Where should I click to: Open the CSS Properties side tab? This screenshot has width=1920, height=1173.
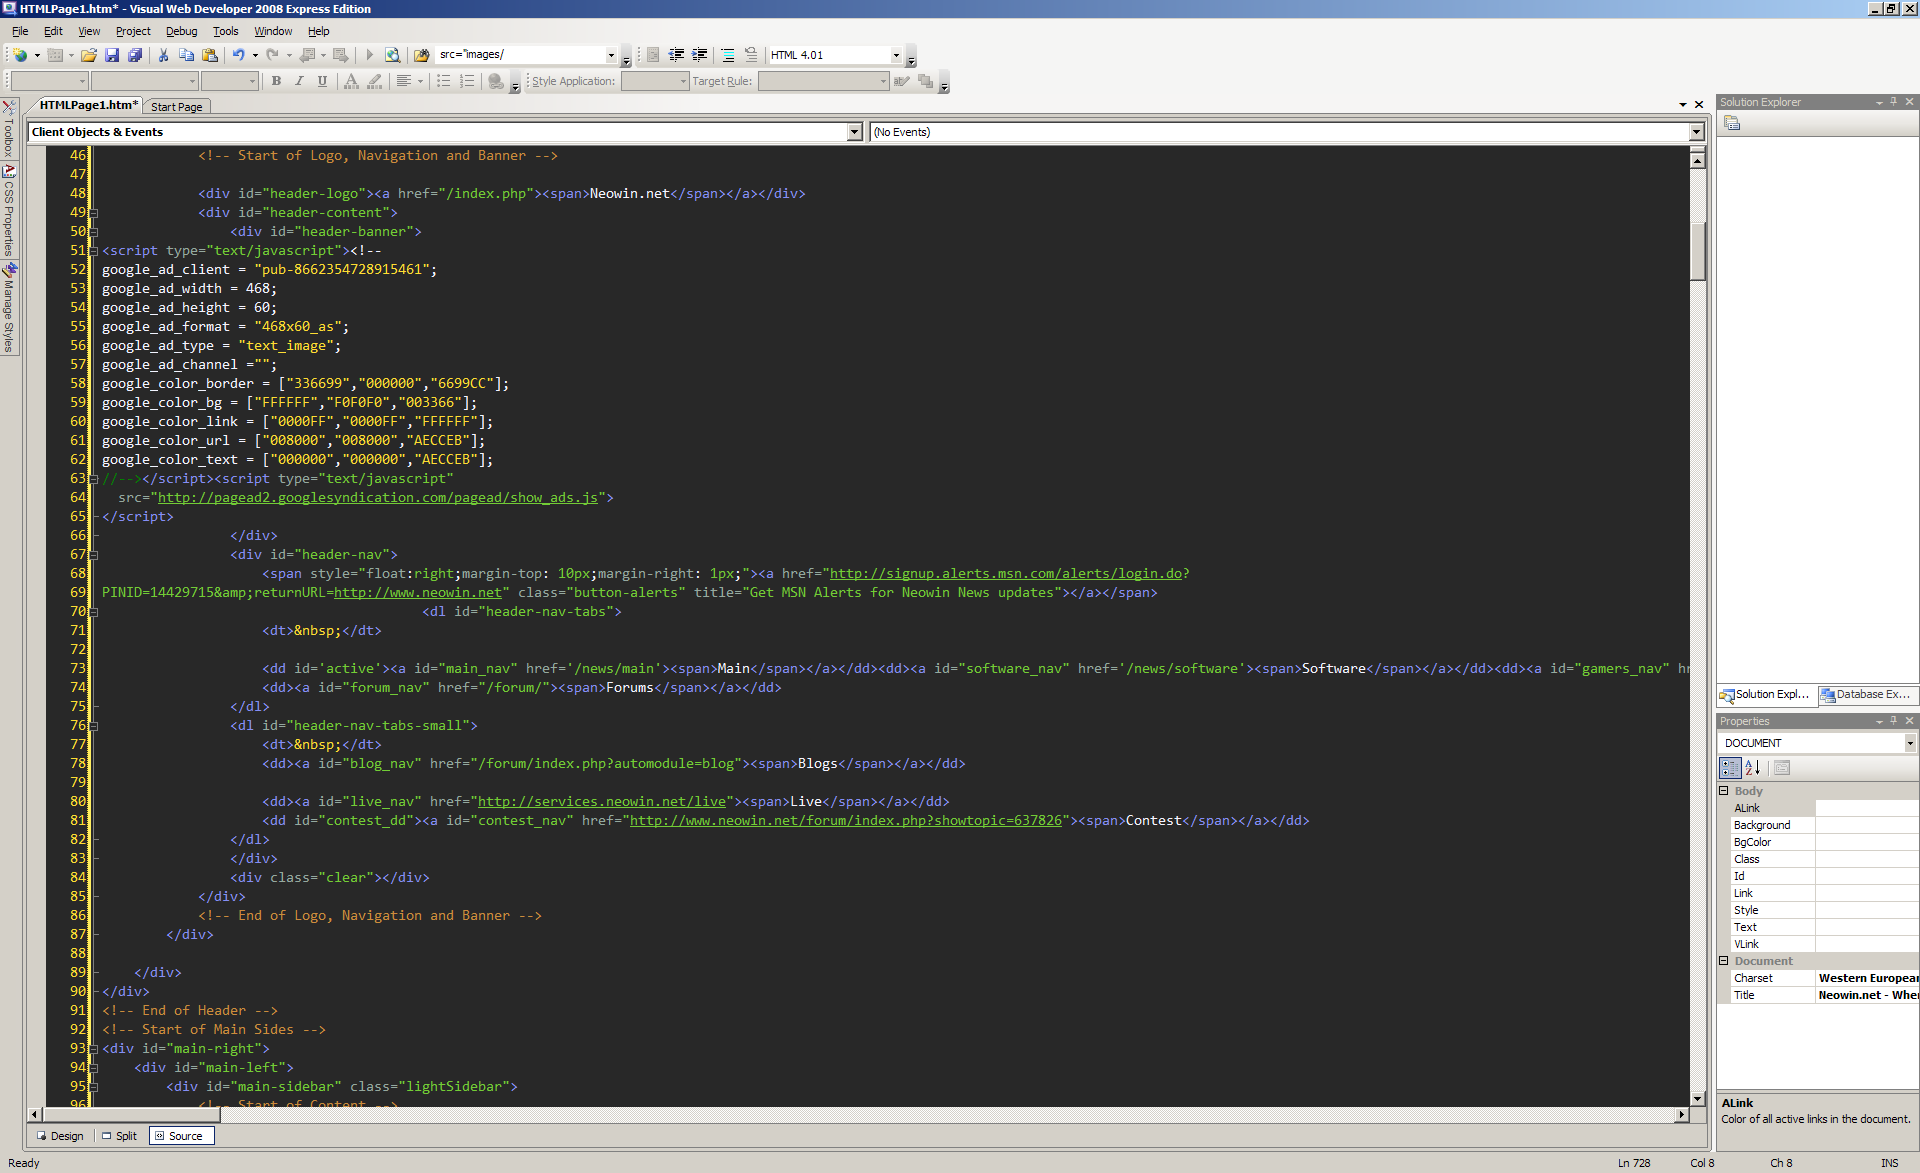pos(9,210)
